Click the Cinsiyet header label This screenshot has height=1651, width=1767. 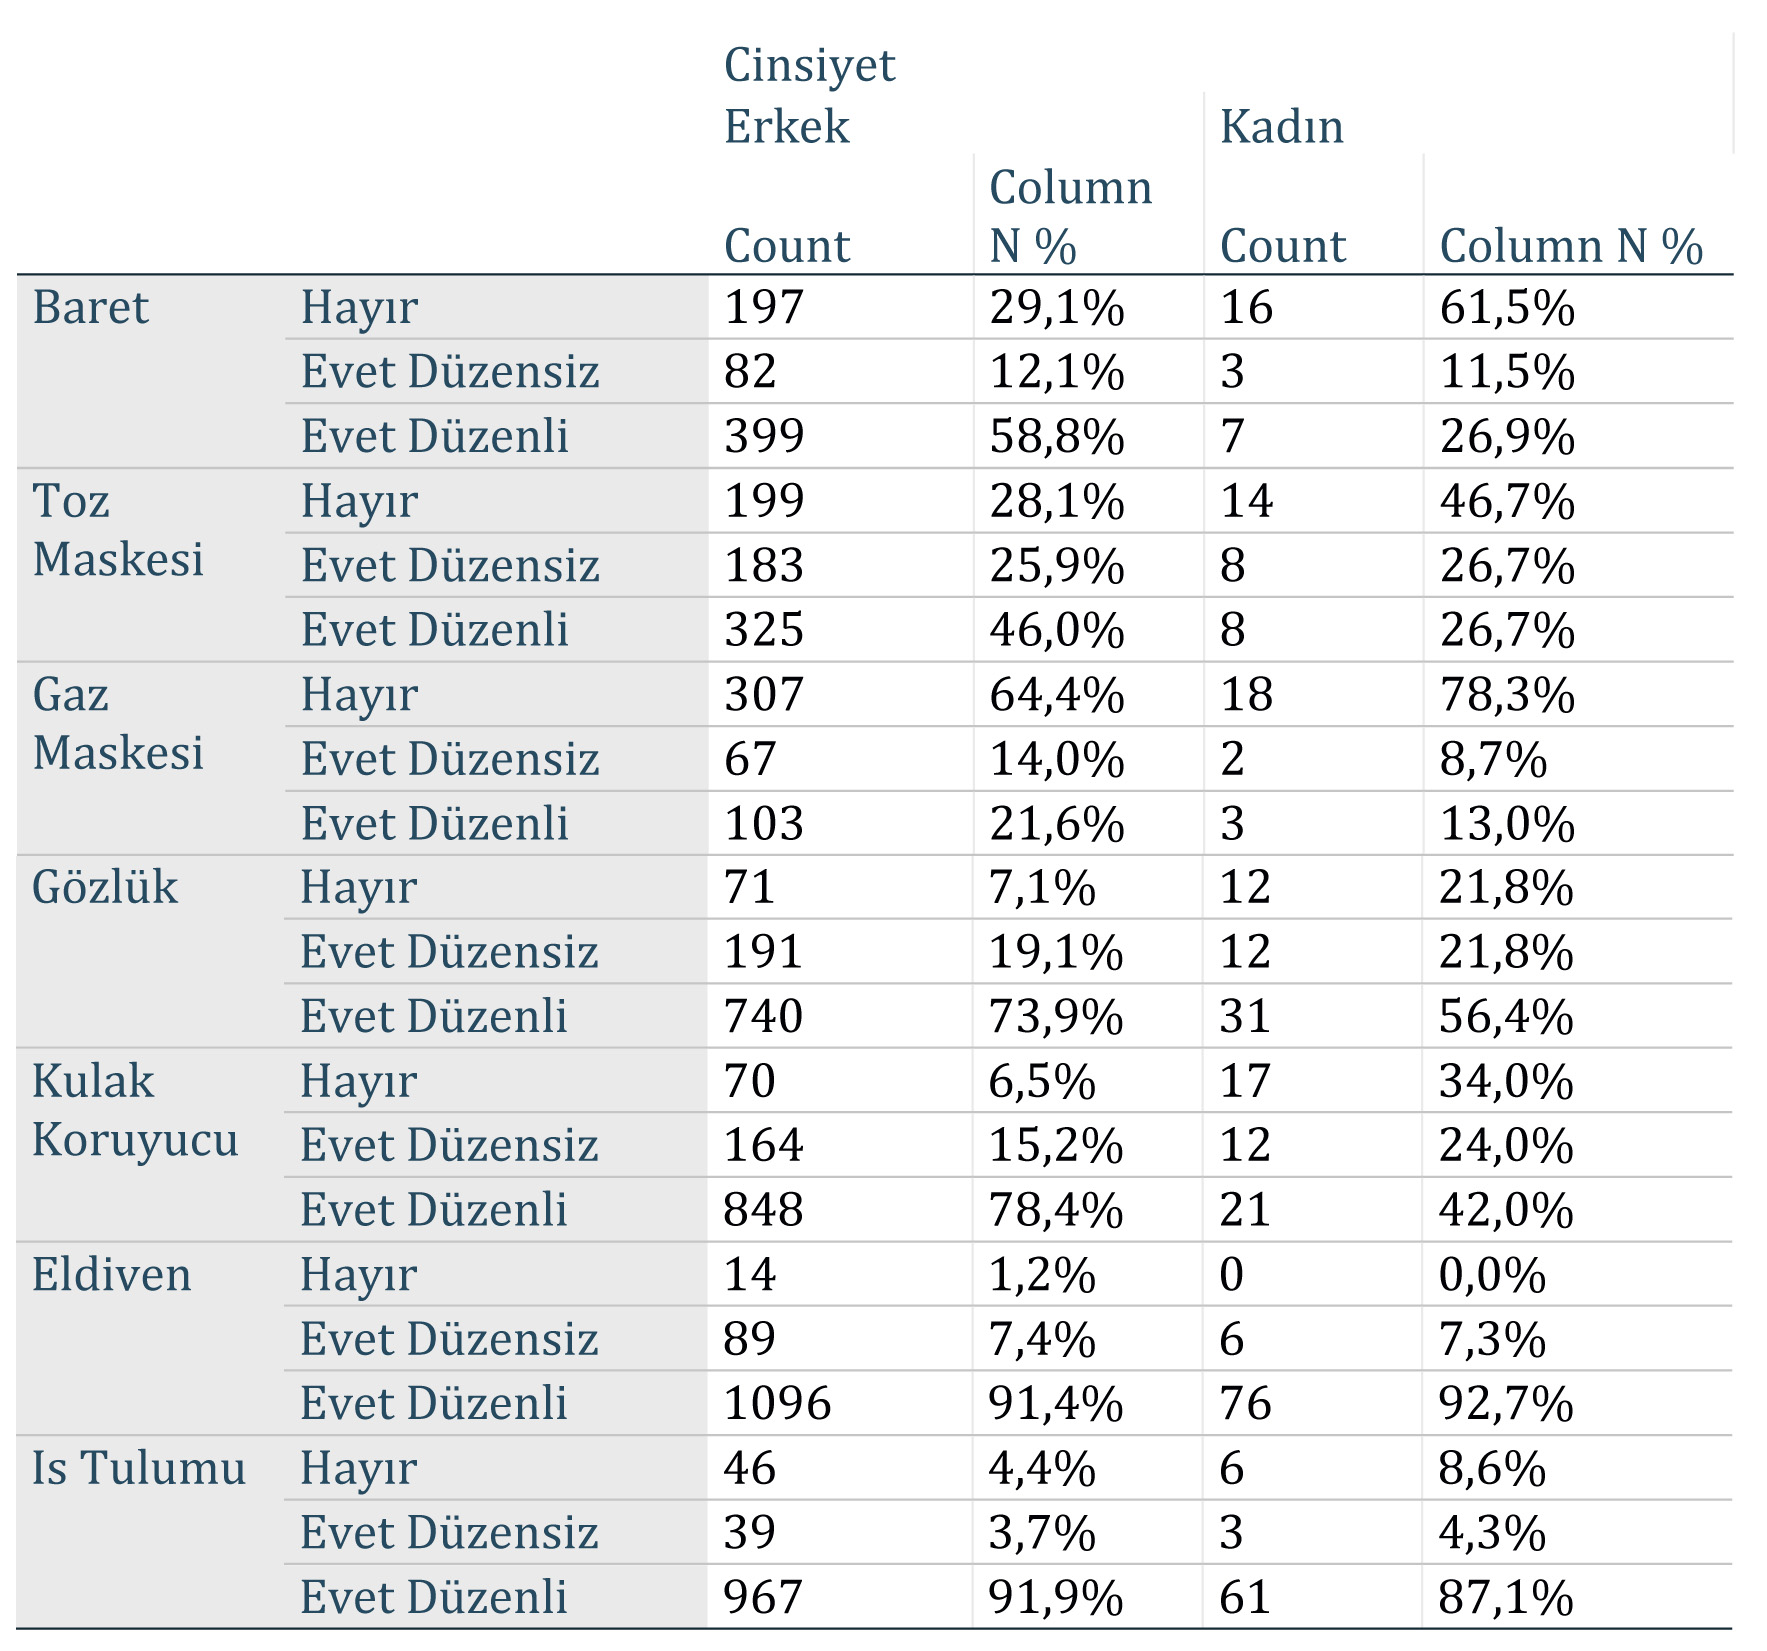point(809,66)
